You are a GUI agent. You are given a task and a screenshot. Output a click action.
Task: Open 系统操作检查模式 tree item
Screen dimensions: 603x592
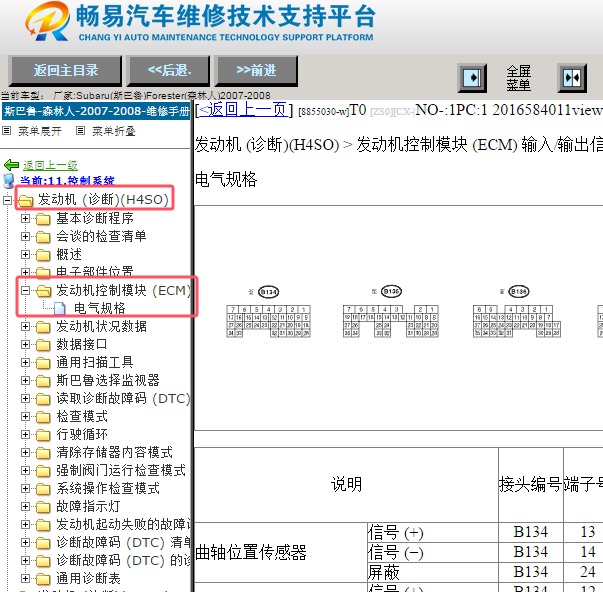tap(108, 488)
